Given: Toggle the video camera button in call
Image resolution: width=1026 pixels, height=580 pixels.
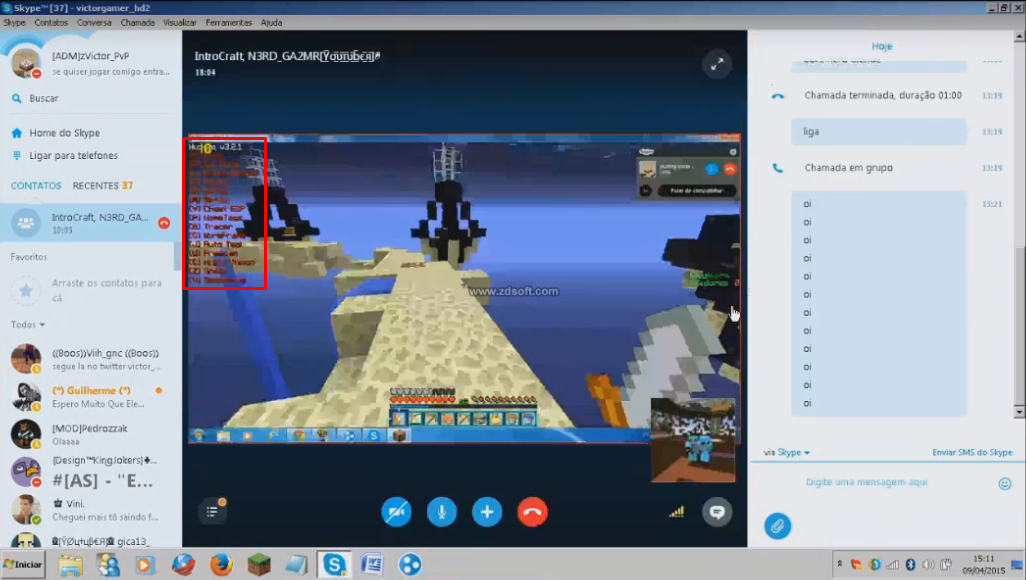Looking at the screenshot, I should point(397,512).
